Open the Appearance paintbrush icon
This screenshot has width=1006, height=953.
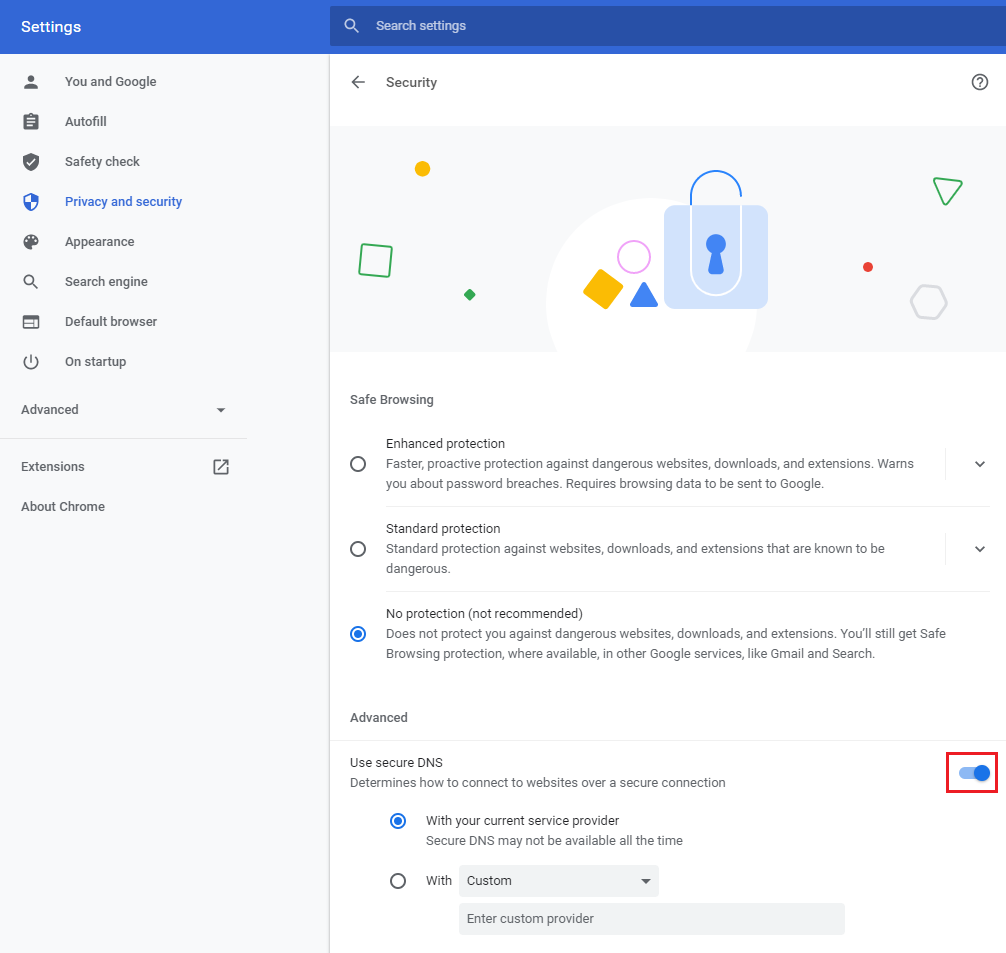click(31, 241)
